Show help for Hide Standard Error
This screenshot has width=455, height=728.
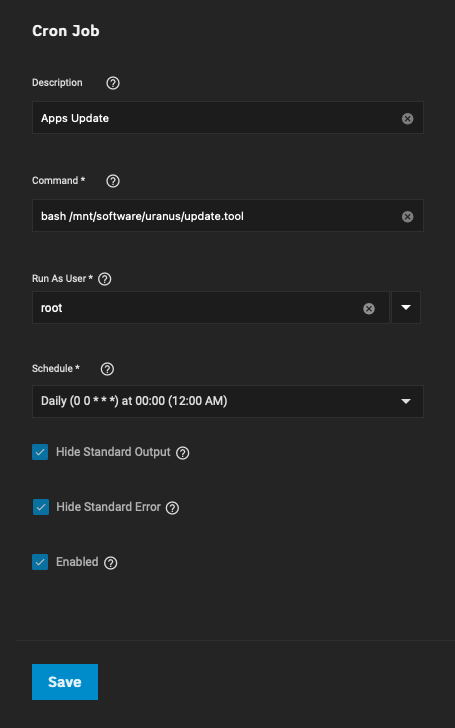[172, 508]
